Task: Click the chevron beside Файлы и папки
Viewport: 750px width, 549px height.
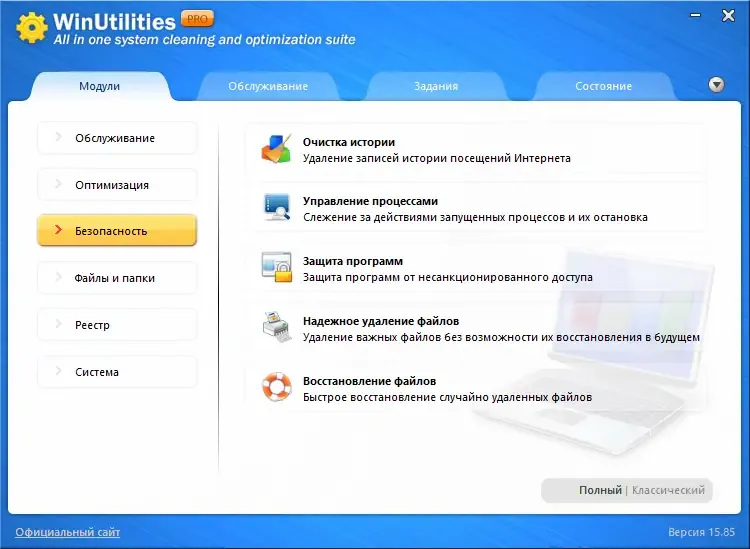Action: 58,277
